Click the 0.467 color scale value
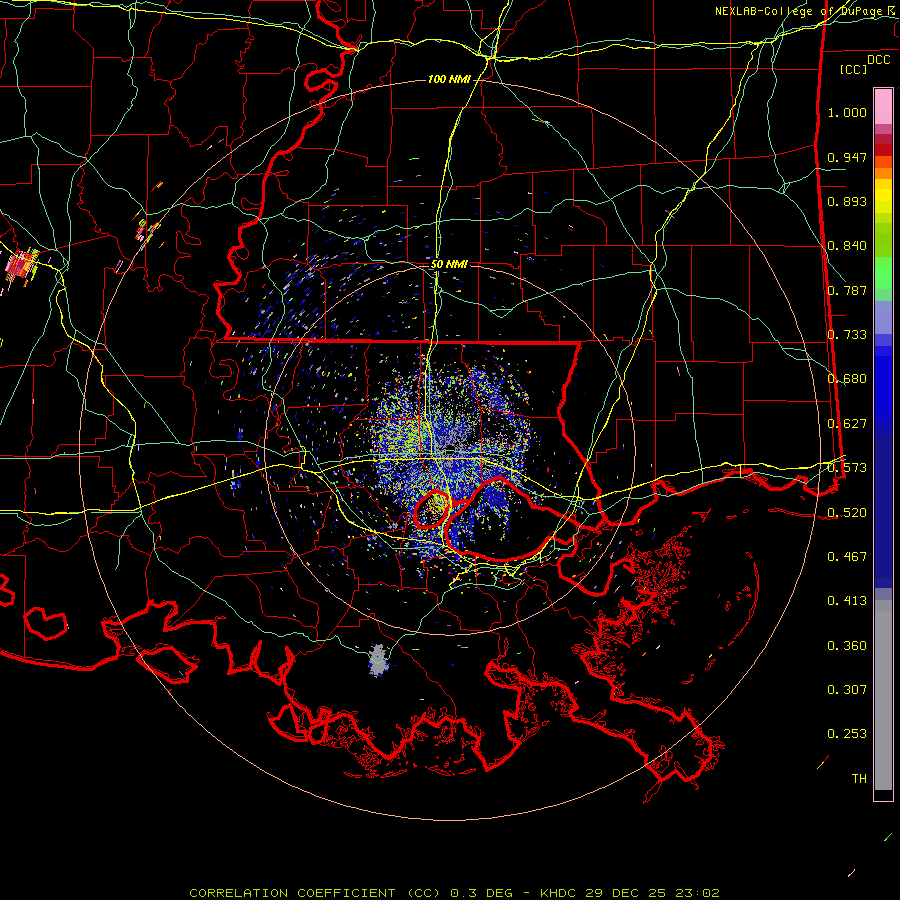 click(x=847, y=557)
